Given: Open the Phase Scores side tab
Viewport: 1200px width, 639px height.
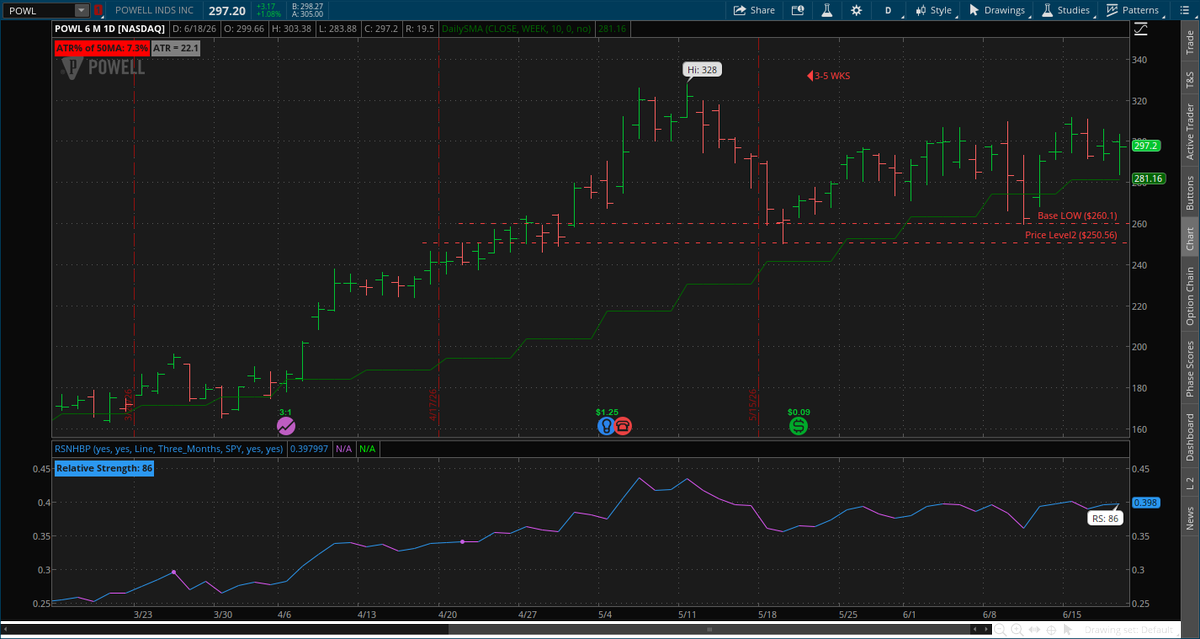Looking at the screenshot, I should [1189, 368].
